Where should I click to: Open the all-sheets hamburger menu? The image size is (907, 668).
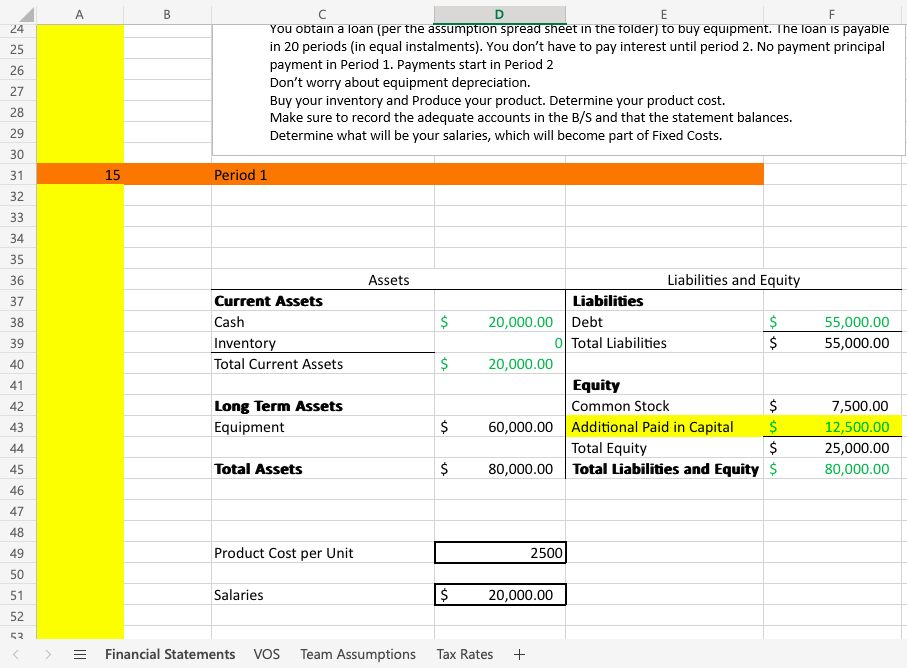[80, 654]
